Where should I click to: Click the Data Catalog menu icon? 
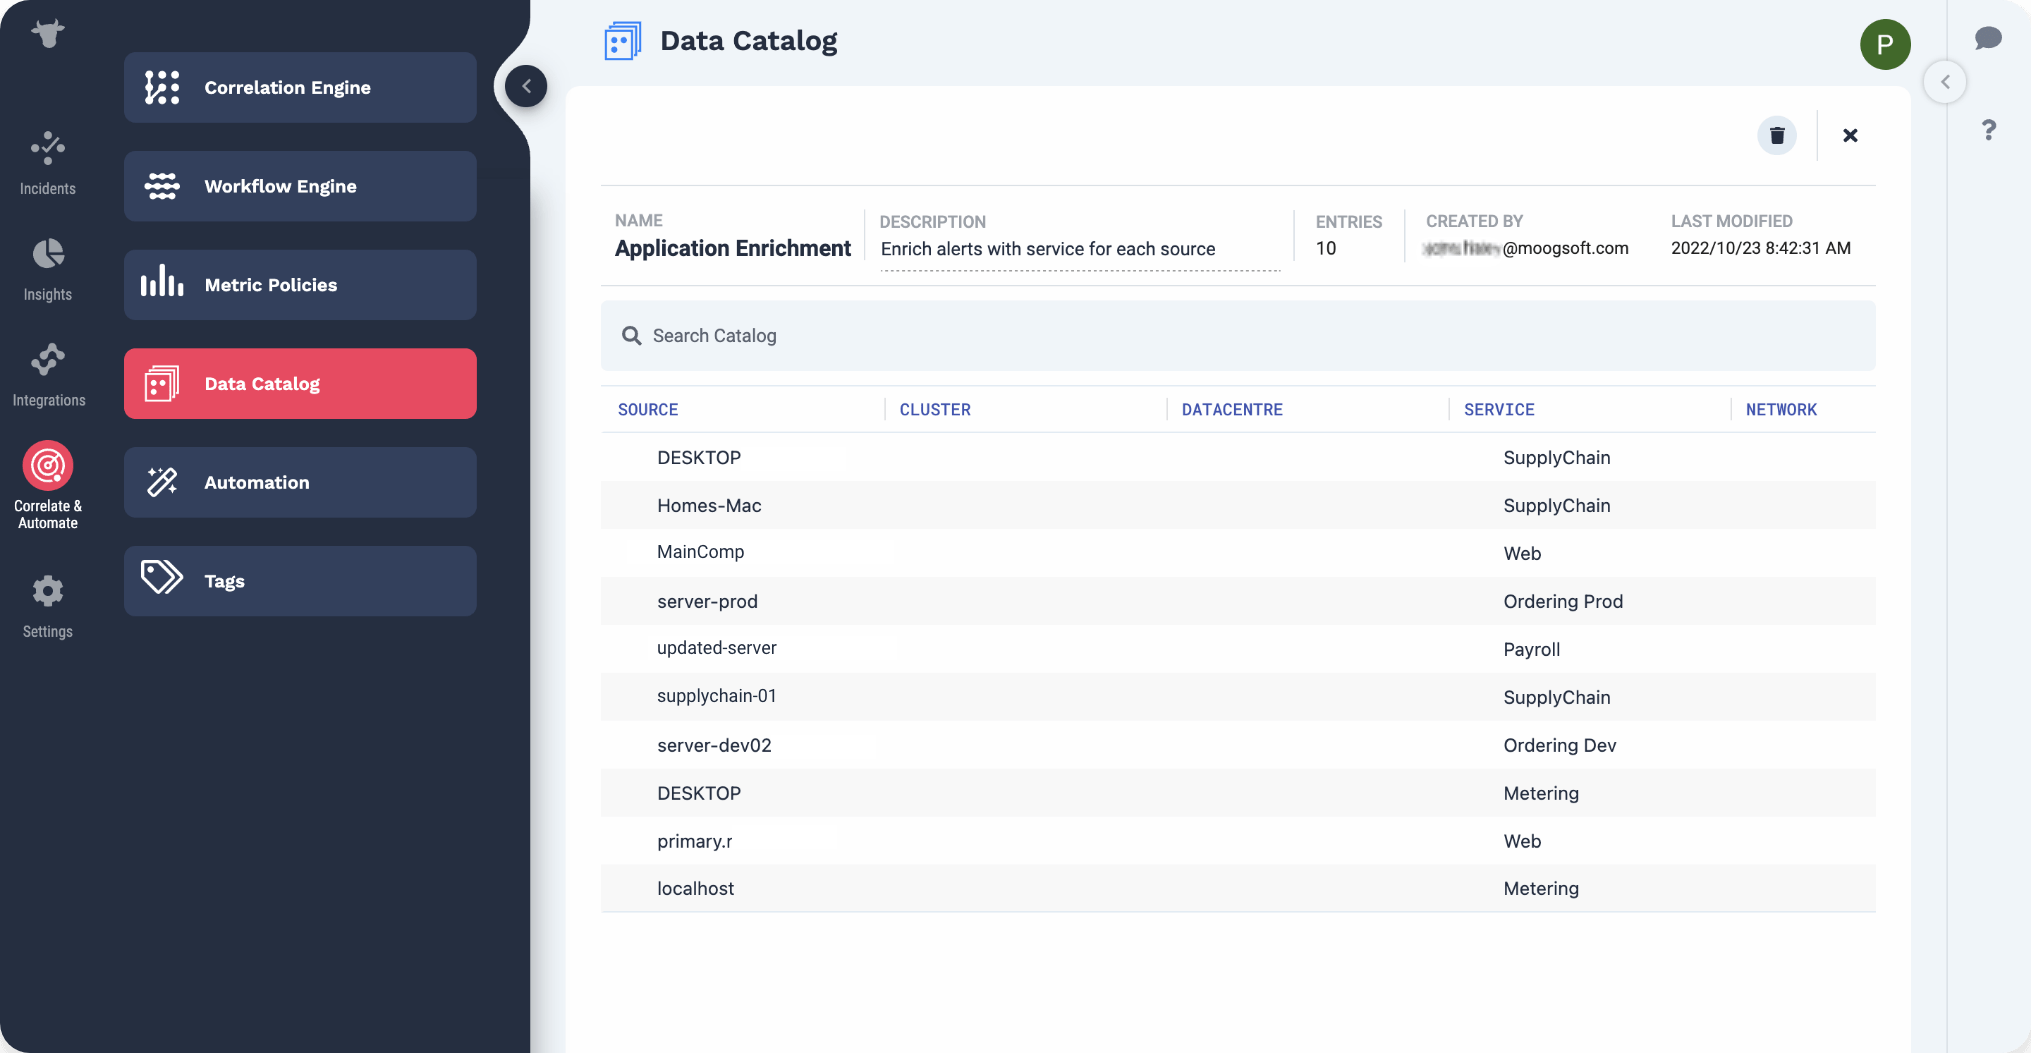(162, 384)
